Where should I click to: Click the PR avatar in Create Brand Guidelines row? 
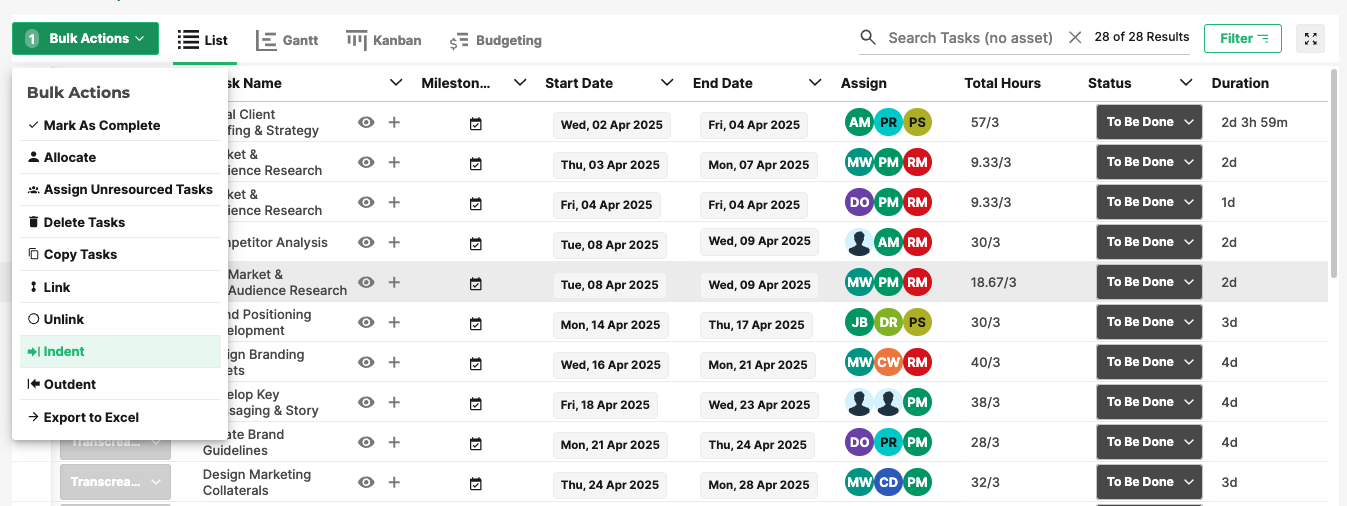point(888,443)
